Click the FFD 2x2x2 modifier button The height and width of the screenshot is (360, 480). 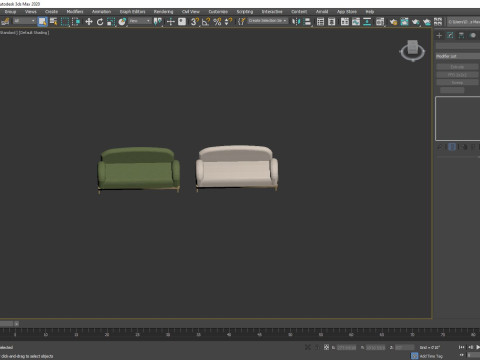[x=457, y=75]
